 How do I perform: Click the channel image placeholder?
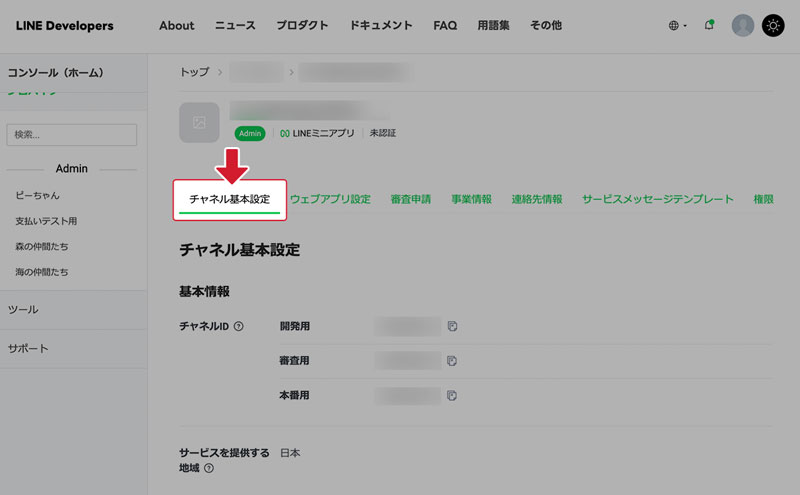[199, 122]
